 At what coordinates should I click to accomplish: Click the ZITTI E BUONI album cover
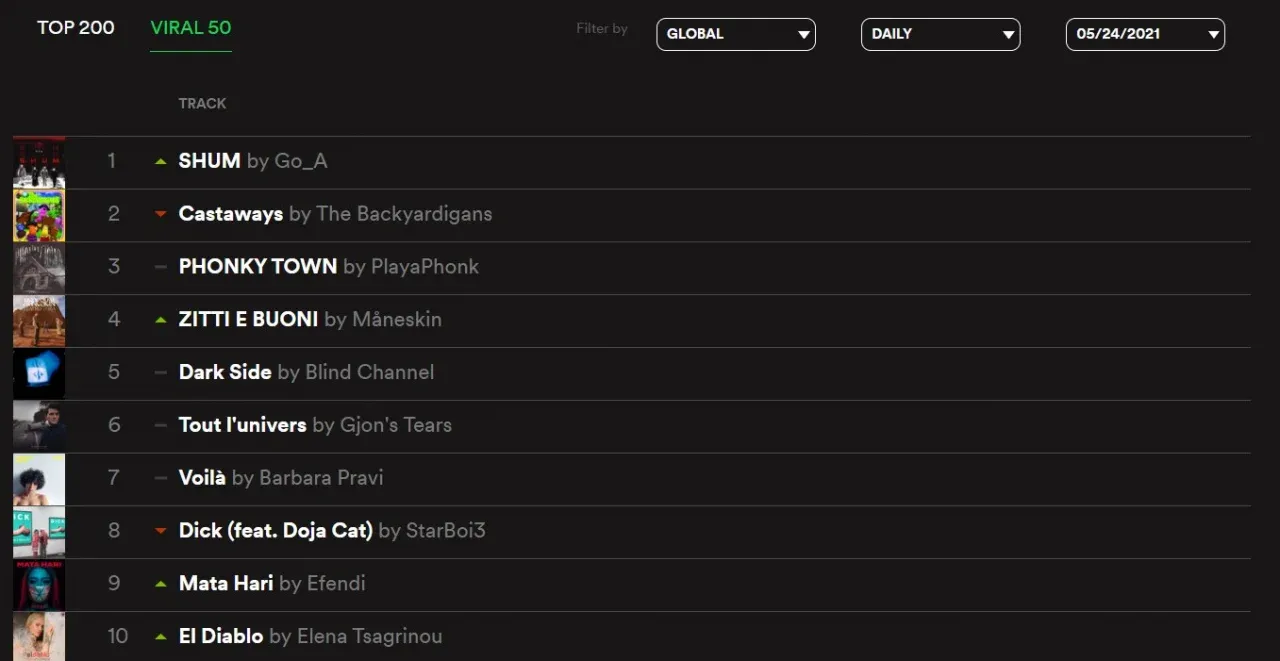pyautogui.click(x=39, y=321)
